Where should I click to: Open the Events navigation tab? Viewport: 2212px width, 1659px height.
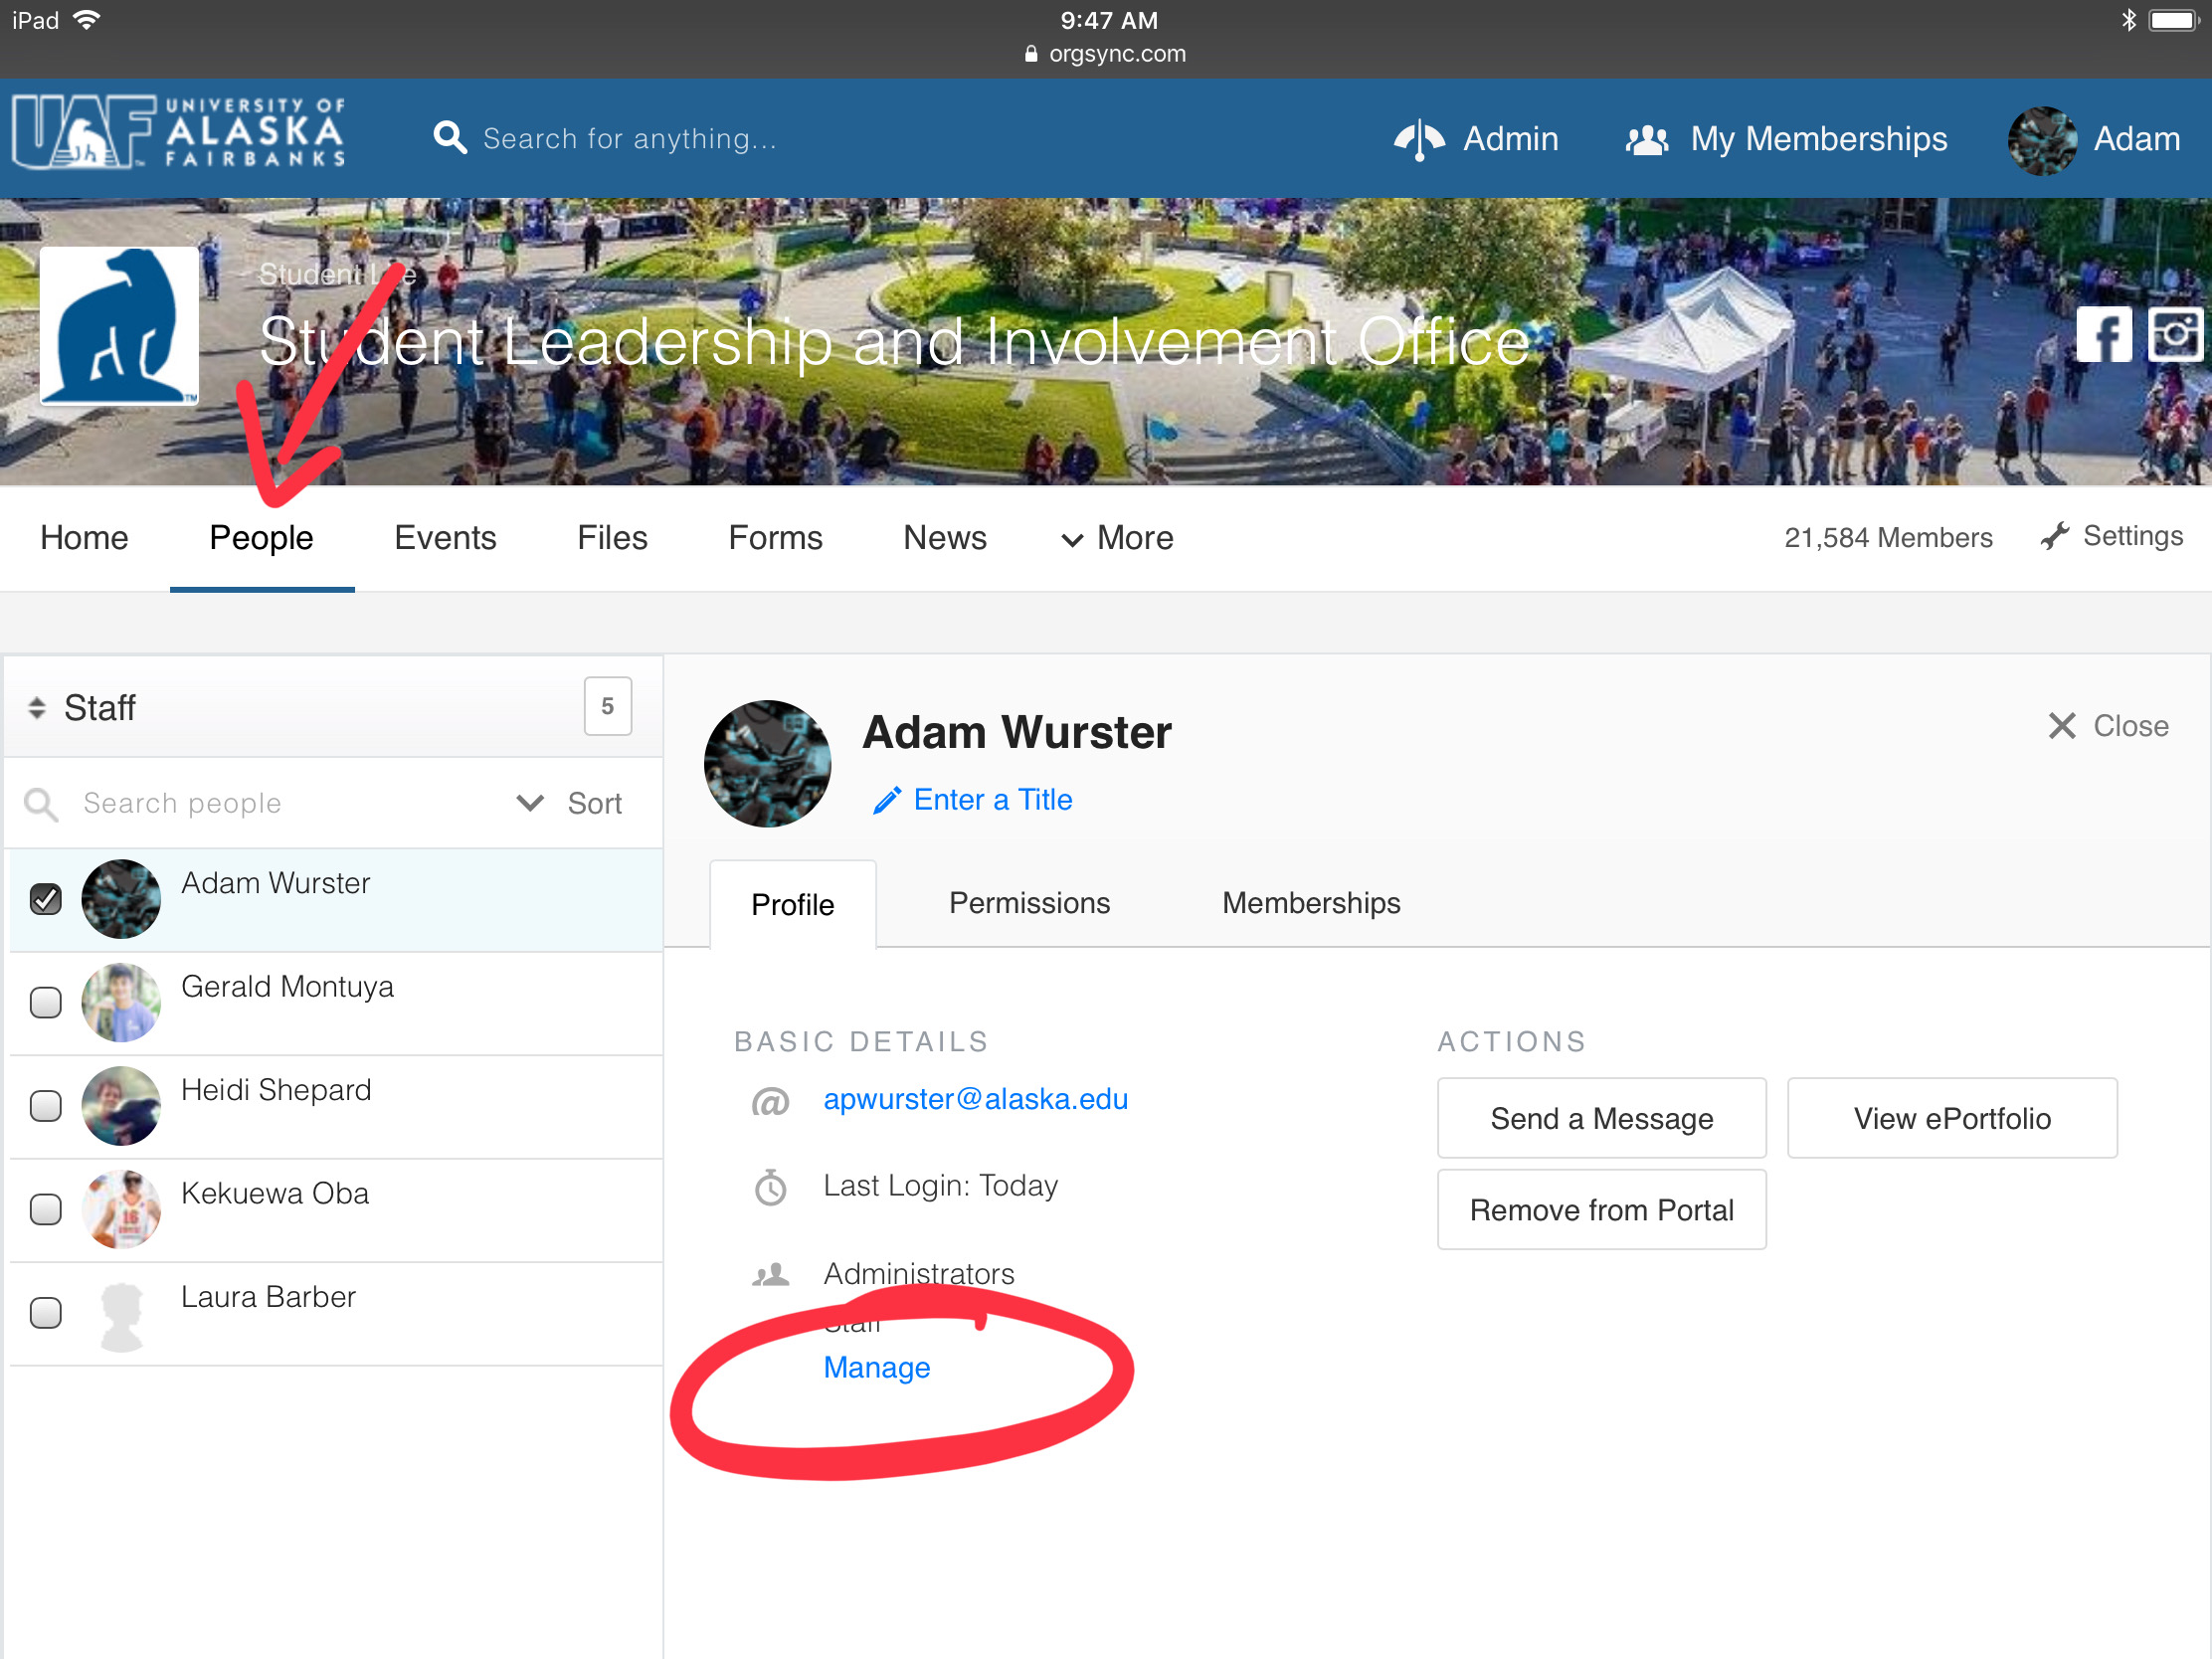445,538
